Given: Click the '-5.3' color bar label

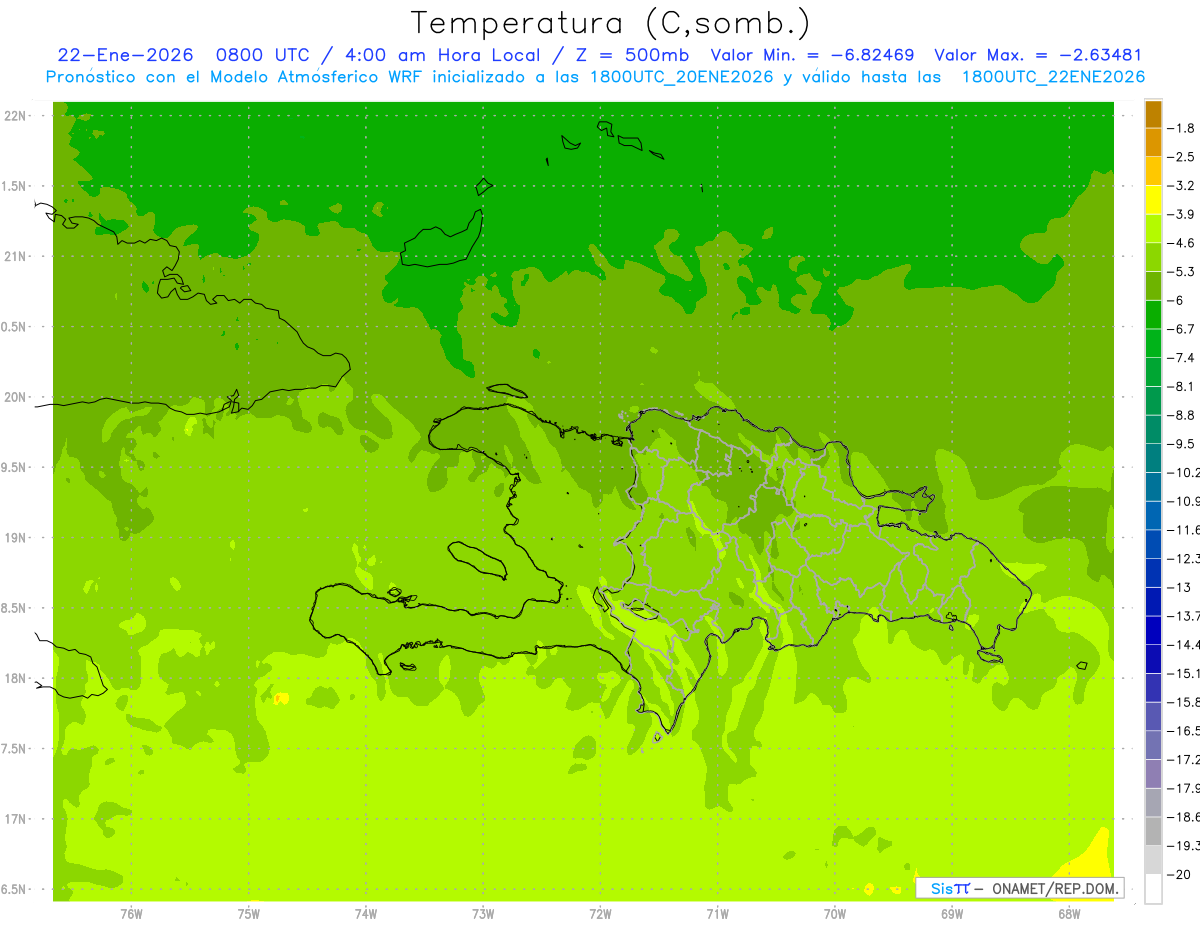Looking at the screenshot, I should click(1182, 272).
